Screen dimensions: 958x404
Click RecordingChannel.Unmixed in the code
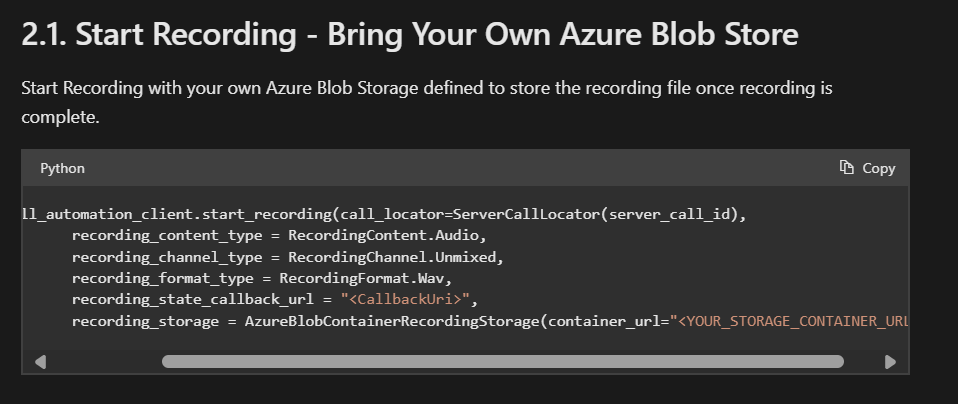point(392,257)
